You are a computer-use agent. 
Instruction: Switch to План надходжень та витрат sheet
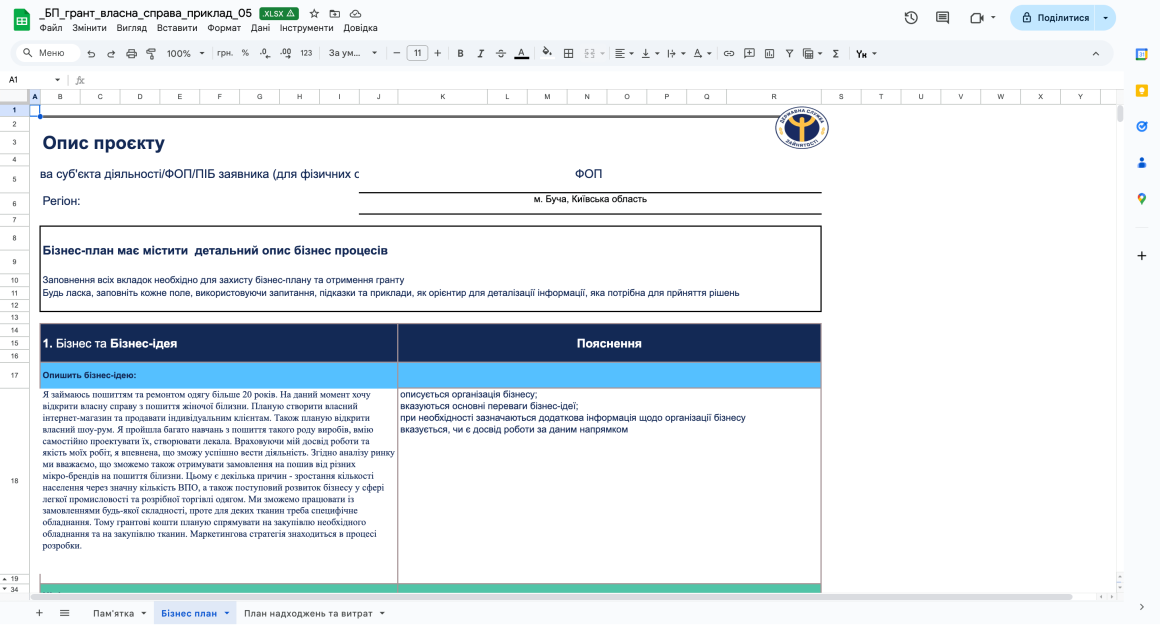[x=308, y=613]
